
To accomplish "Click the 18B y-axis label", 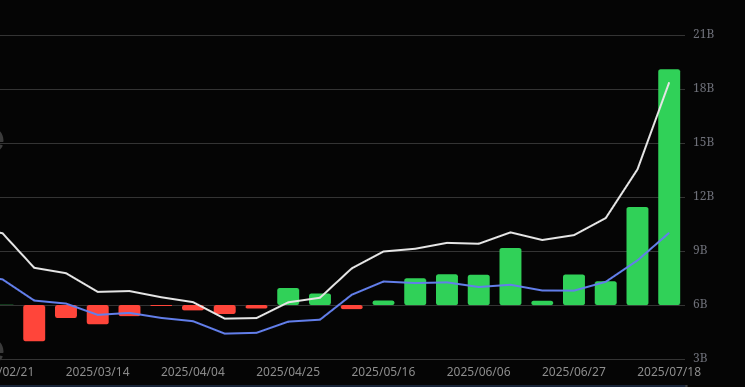I will click(x=704, y=88).
